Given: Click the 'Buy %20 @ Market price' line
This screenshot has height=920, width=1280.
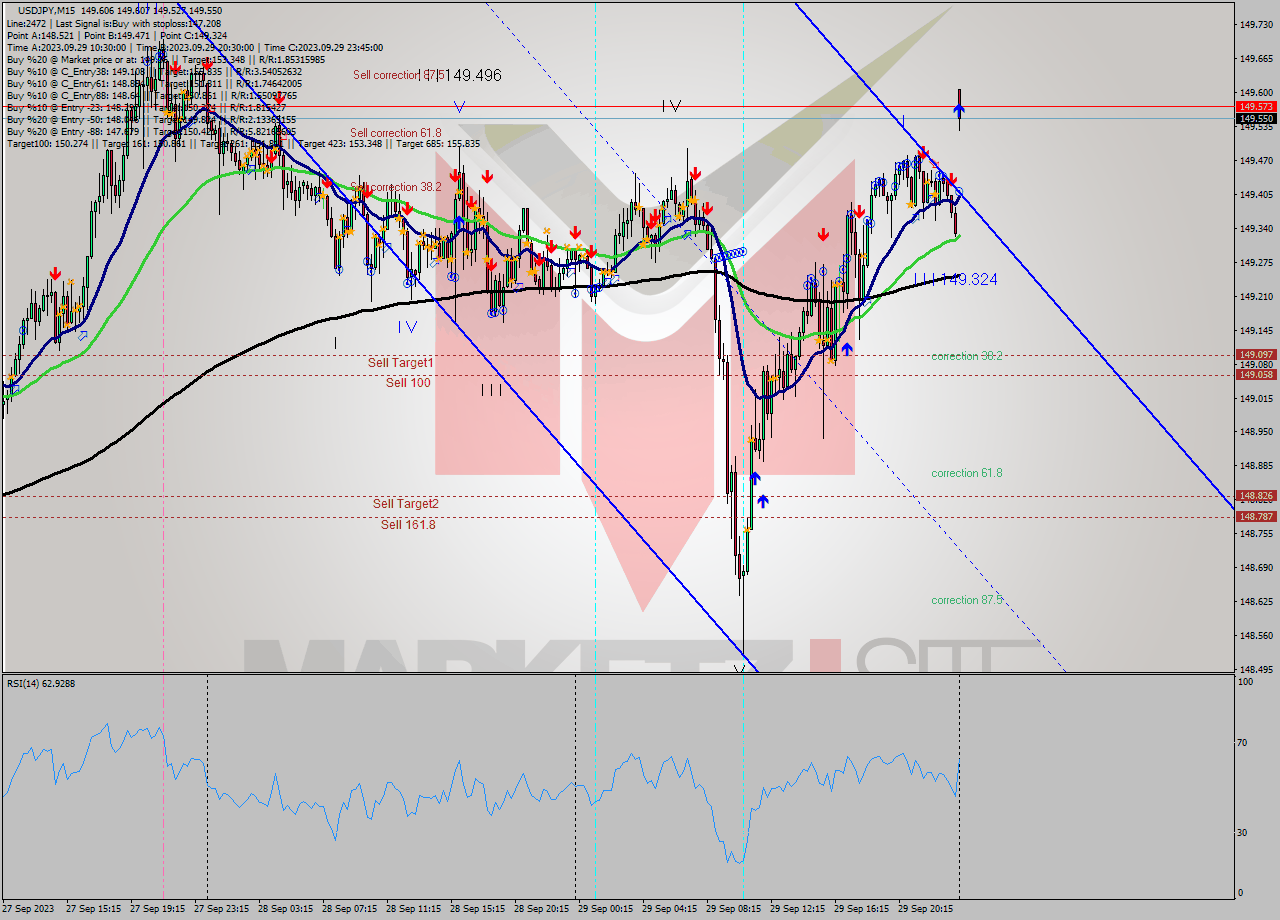Looking at the screenshot, I should [x=165, y=59].
